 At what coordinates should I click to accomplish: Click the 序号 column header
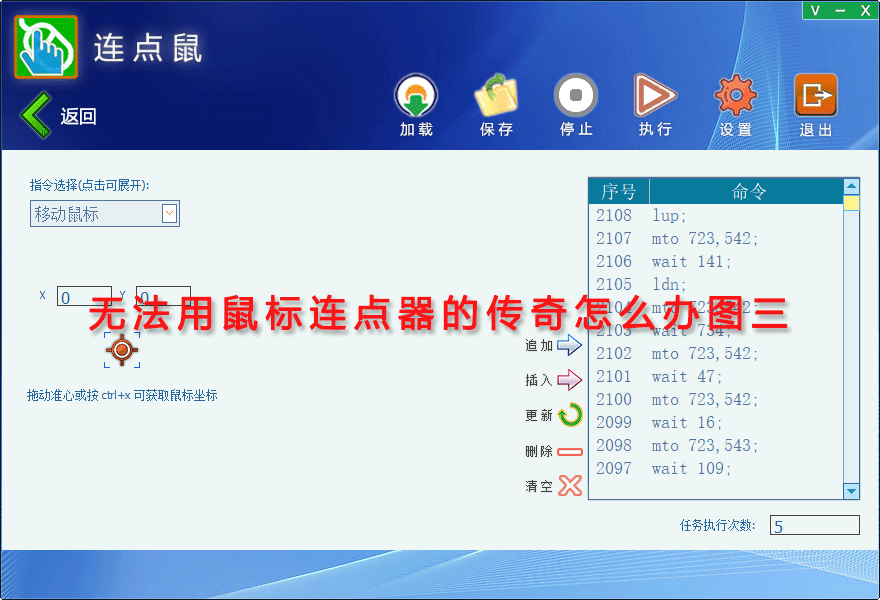pyautogui.click(x=619, y=191)
